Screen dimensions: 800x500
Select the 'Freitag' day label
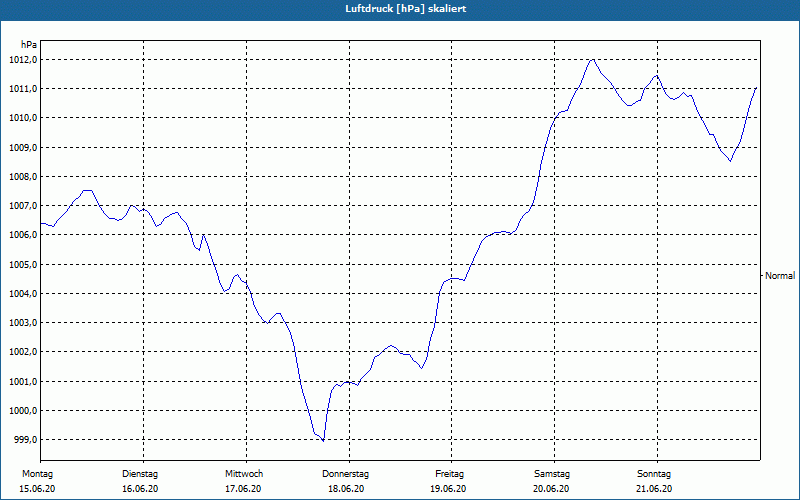(x=449, y=474)
